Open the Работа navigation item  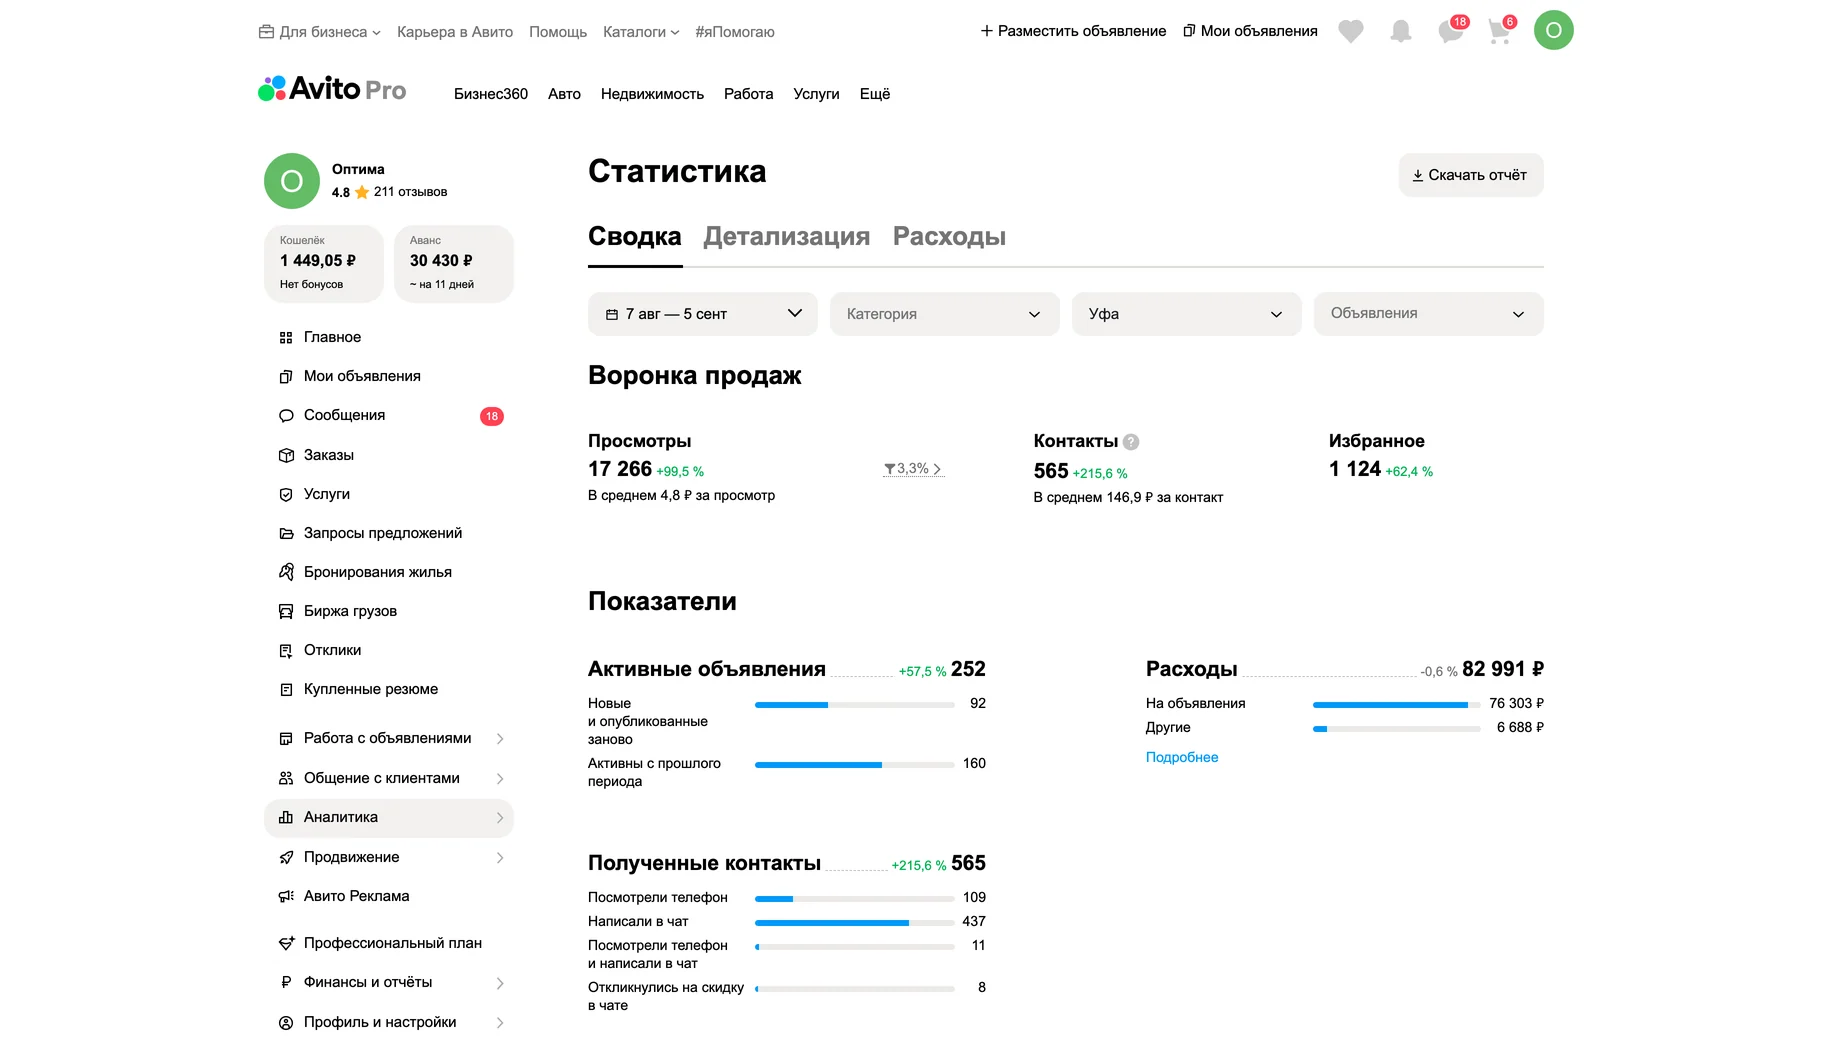(x=749, y=94)
